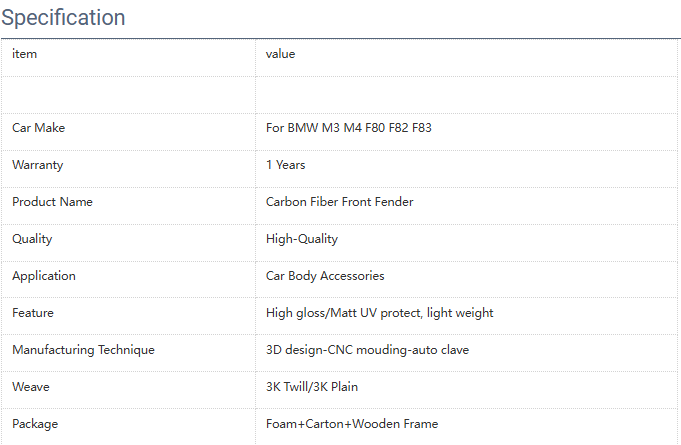The image size is (681, 445).
Task: Click the Specification heading
Action: pyautogui.click(x=64, y=18)
